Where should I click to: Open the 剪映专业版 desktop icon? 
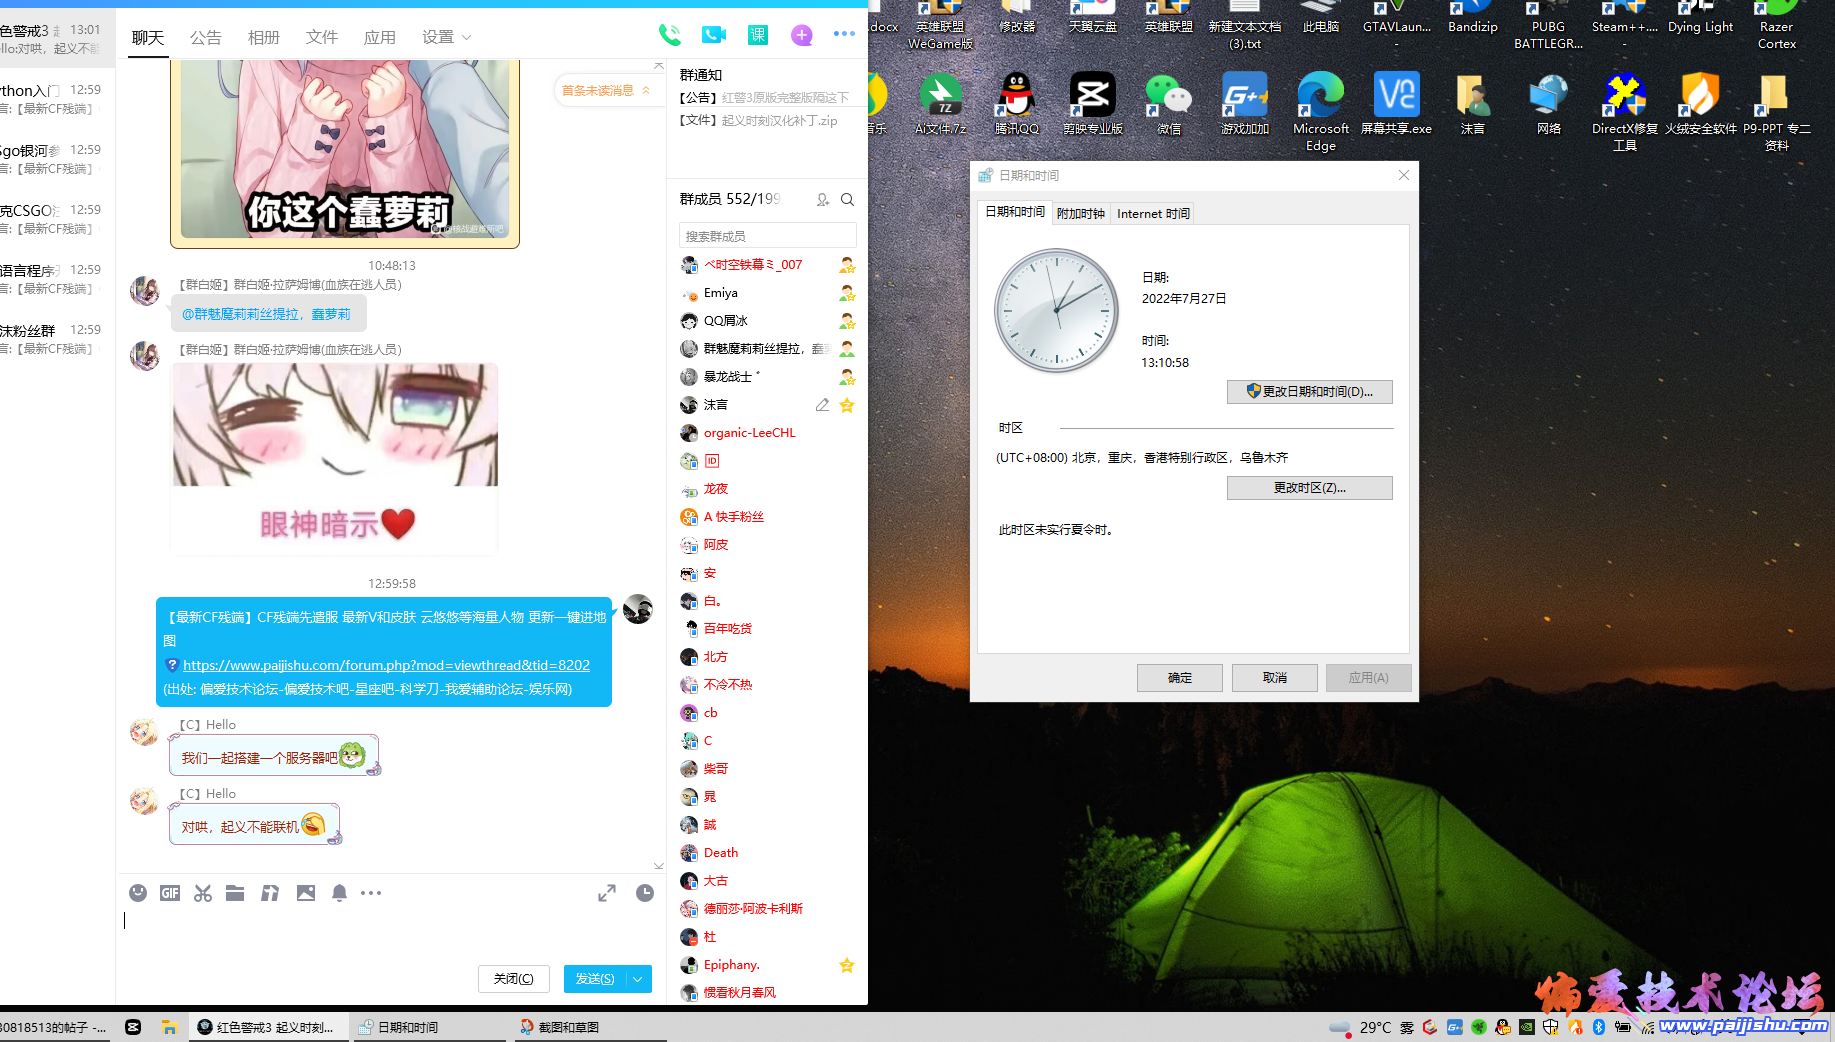pos(1093,103)
